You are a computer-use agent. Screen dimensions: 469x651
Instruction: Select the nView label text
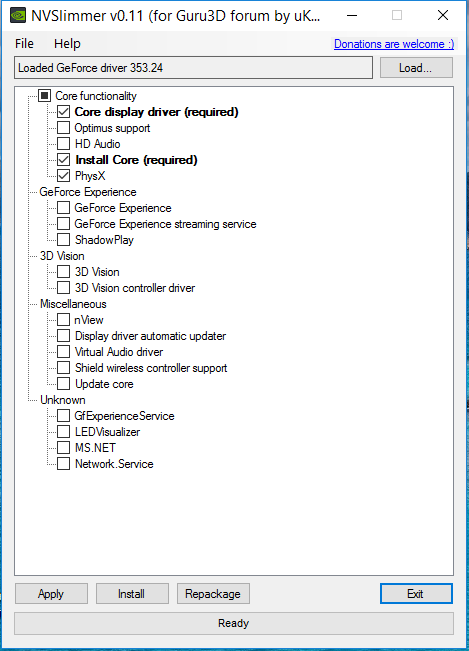(89, 320)
